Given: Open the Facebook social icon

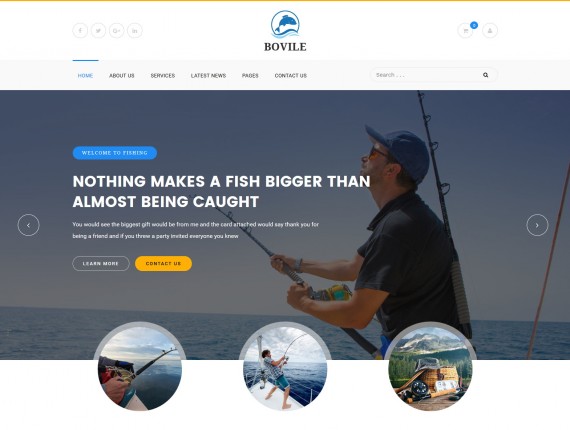Looking at the screenshot, I should pos(80,31).
